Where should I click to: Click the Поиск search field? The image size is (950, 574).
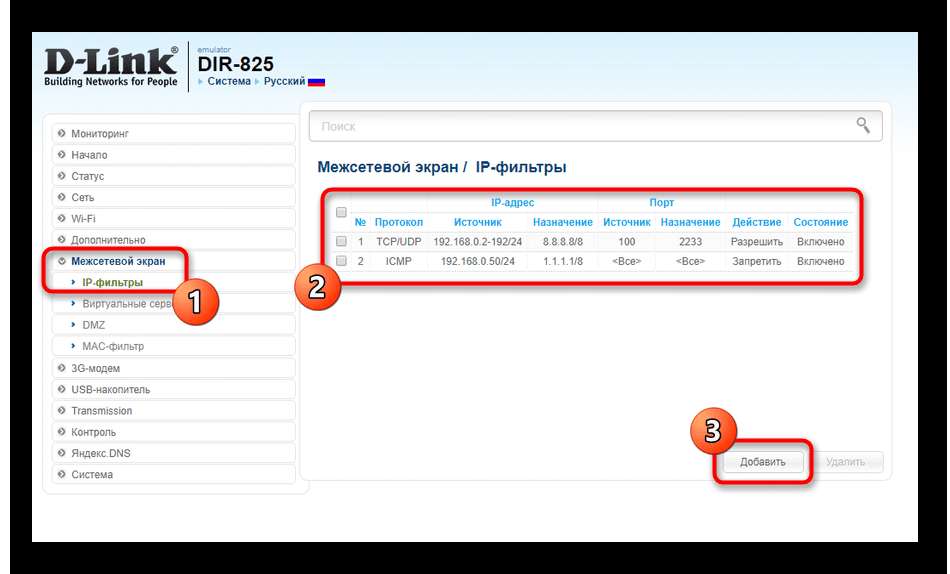(x=595, y=126)
